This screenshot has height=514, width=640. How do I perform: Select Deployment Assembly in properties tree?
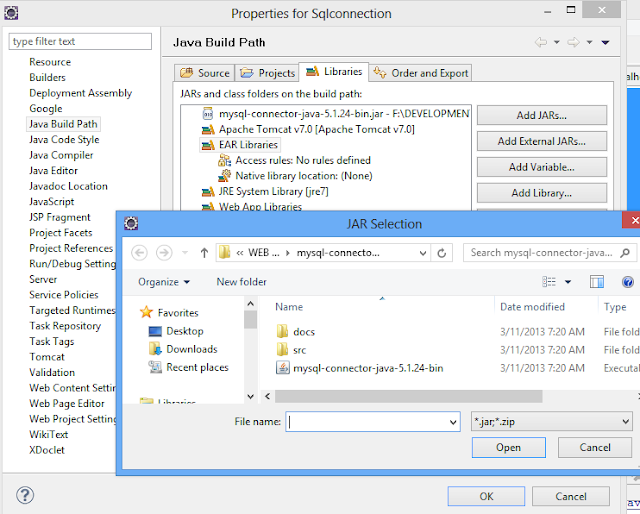tap(80, 93)
